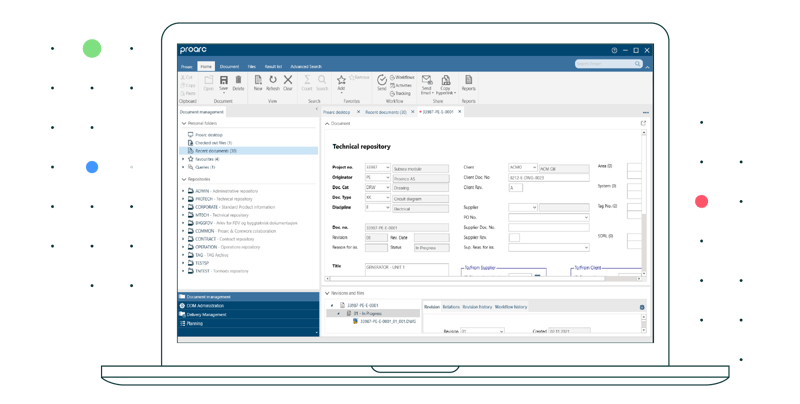
Task: Click the Count sigma icon
Action: tap(307, 80)
